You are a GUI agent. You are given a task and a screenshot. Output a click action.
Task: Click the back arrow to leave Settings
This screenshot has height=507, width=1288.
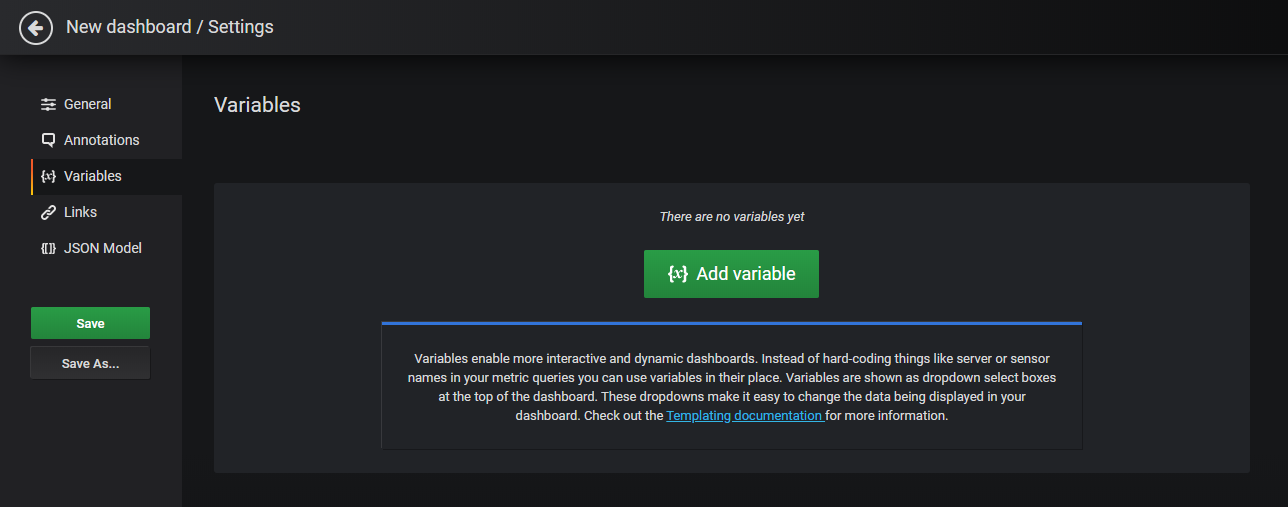tap(36, 28)
